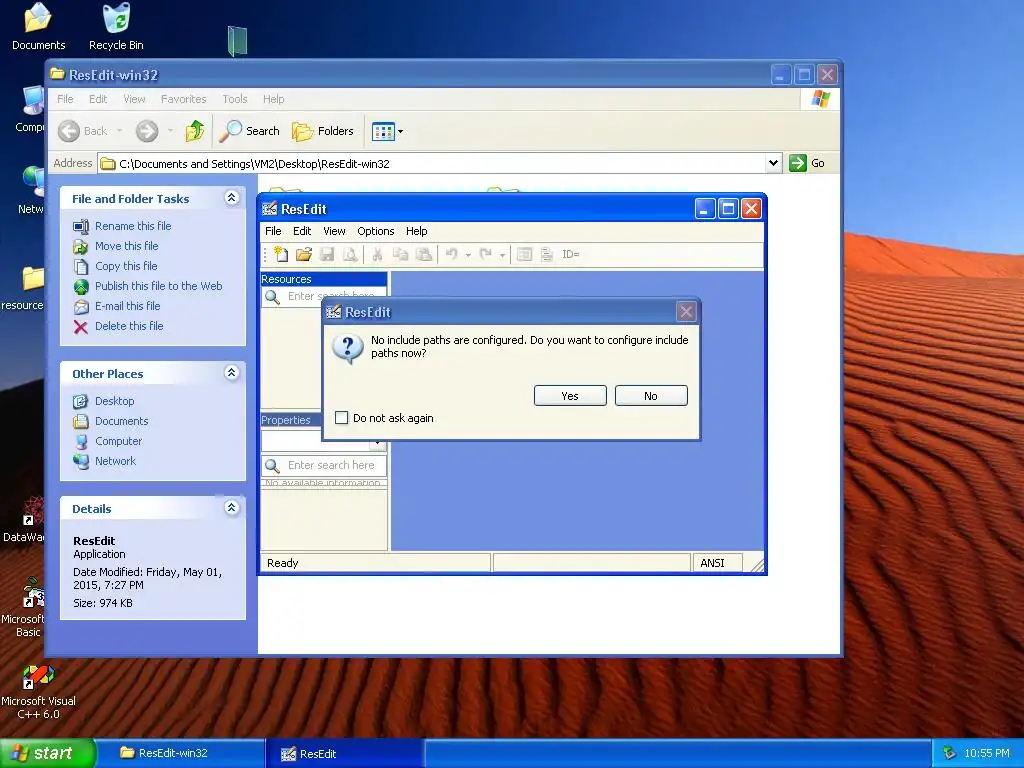
Task: Click the Folders button in Explorer toolbar
Action: click(x=323, y=131)
